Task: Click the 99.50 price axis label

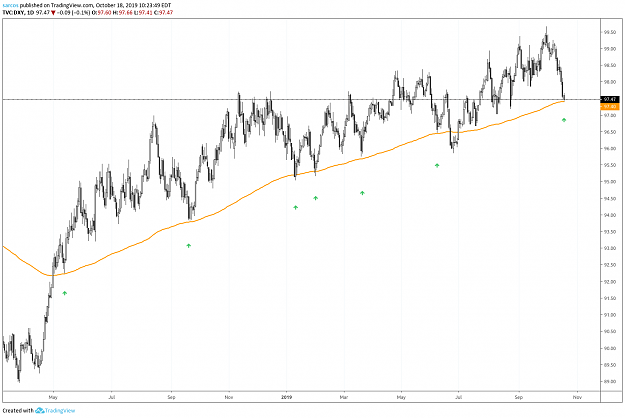Action: (609, 32)
